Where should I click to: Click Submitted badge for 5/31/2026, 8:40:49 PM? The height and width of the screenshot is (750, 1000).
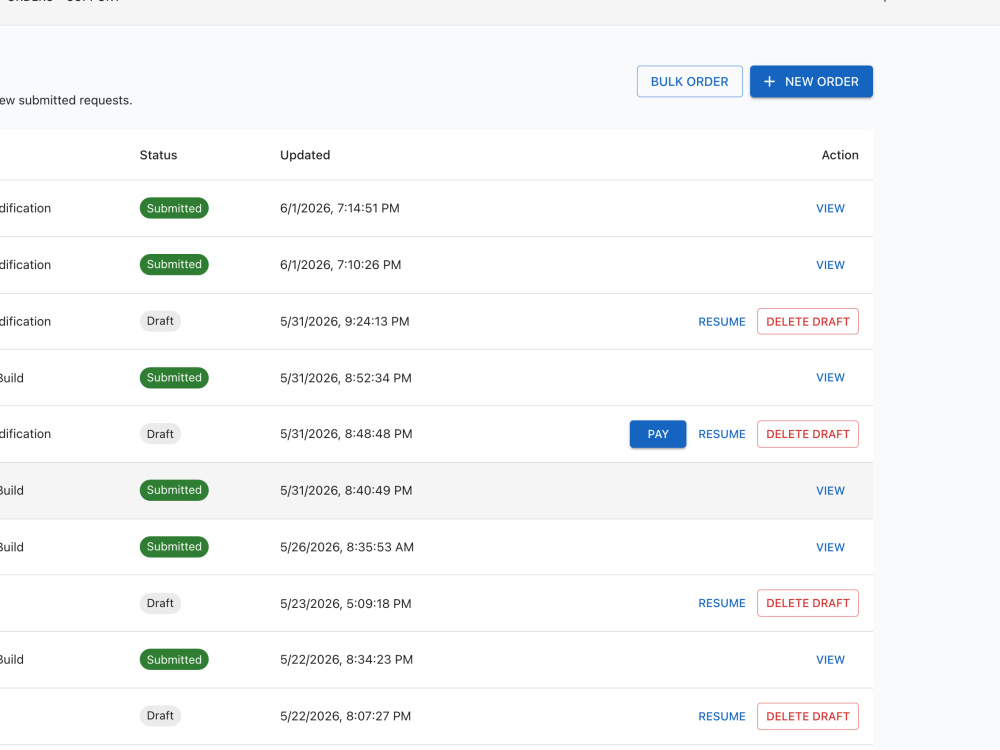point(174,490)
